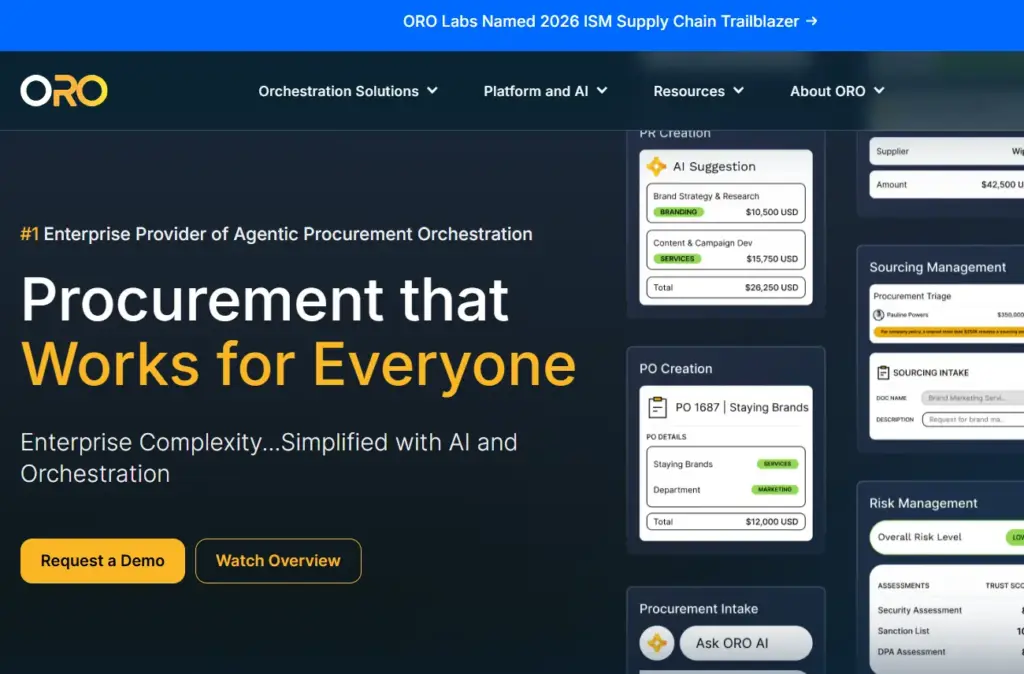The height and width of the screenshot is (674, 1024).
Task: Click the Watch Overview button
Action: point(278,561)
